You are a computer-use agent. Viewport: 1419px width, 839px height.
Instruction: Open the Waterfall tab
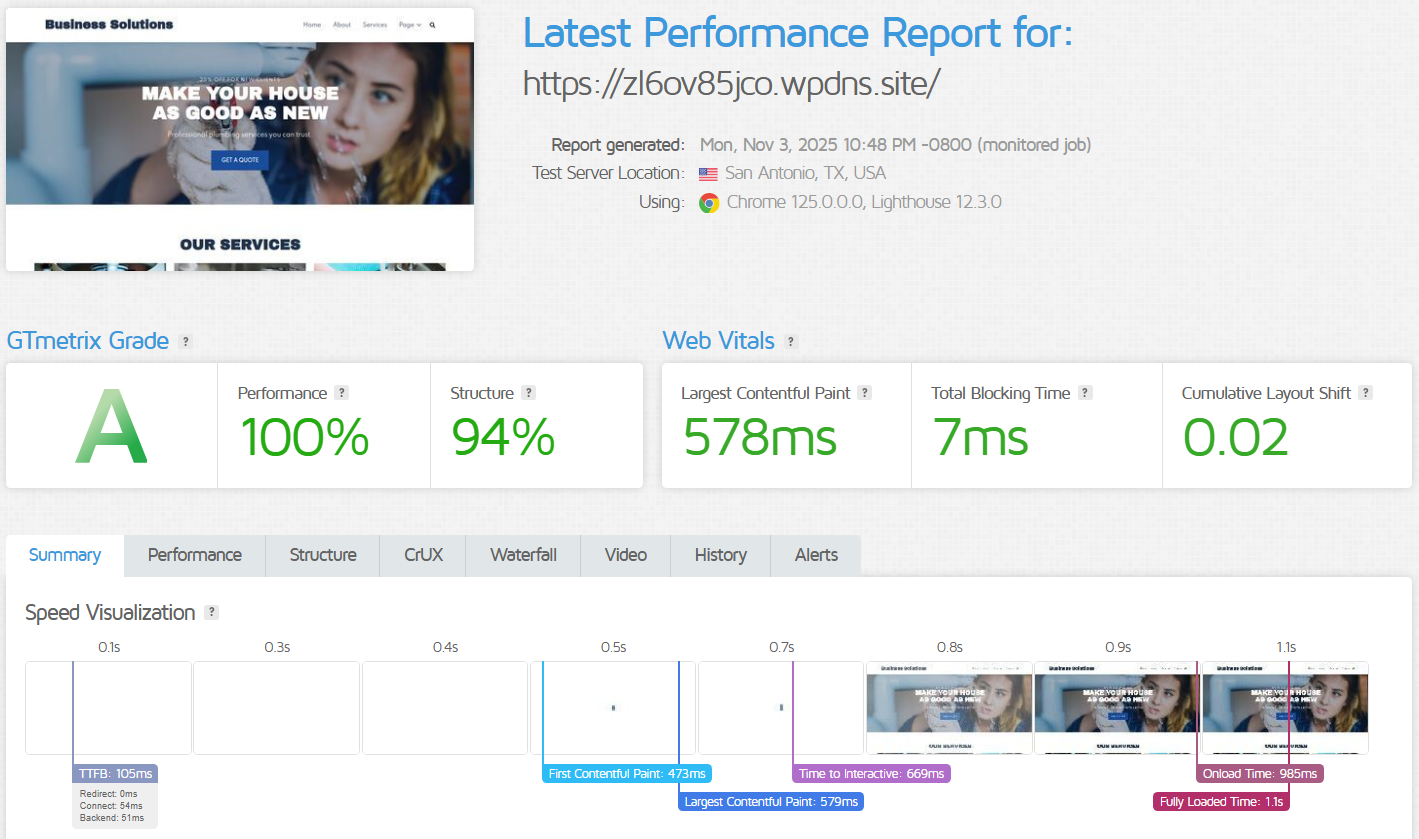pos(523,555)
